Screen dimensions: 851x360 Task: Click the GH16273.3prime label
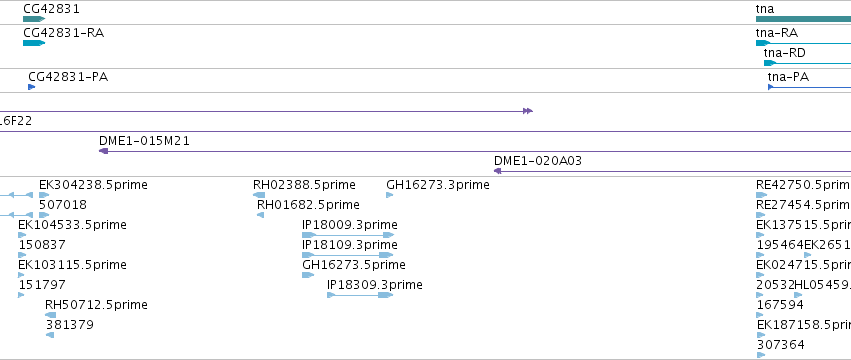[437, 185]
